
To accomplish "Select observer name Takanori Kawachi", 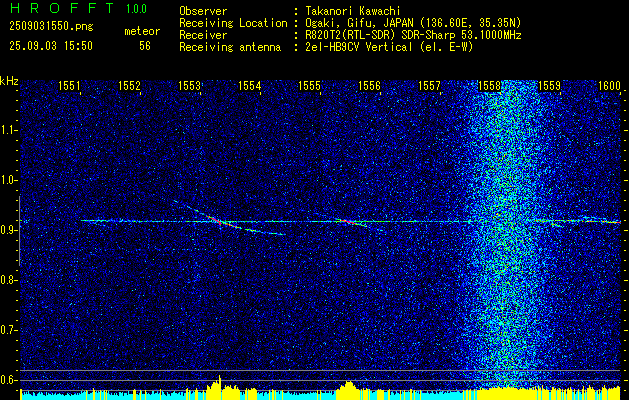I will (352, 11).
